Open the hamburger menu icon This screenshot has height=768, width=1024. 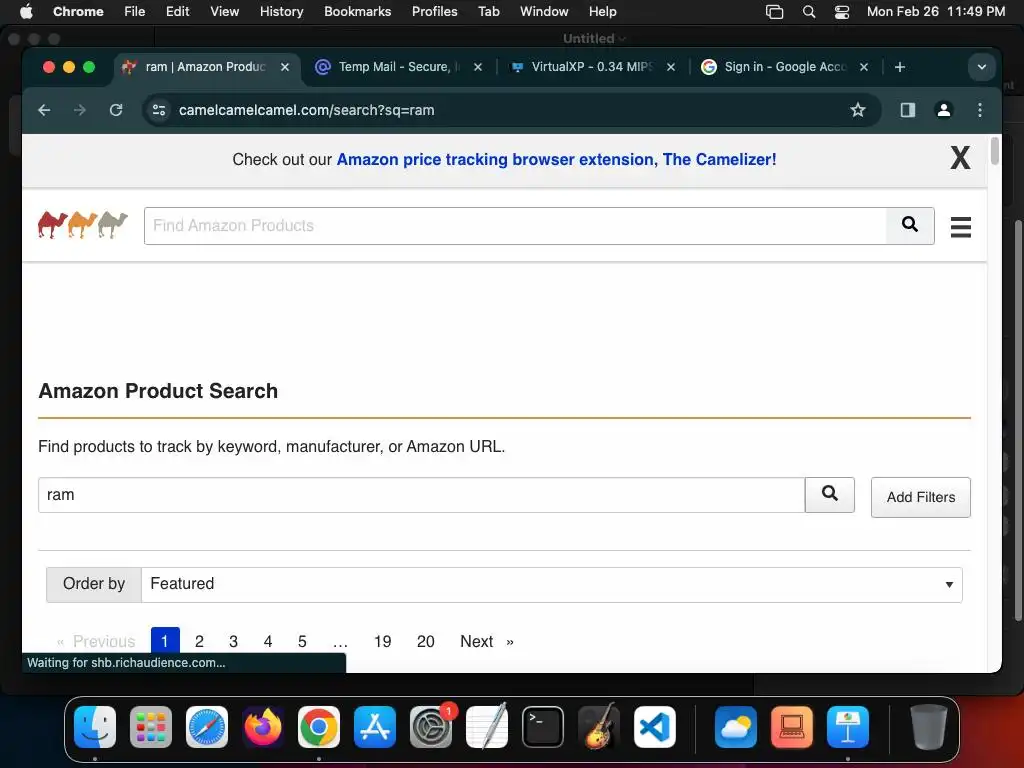point(960,227)
